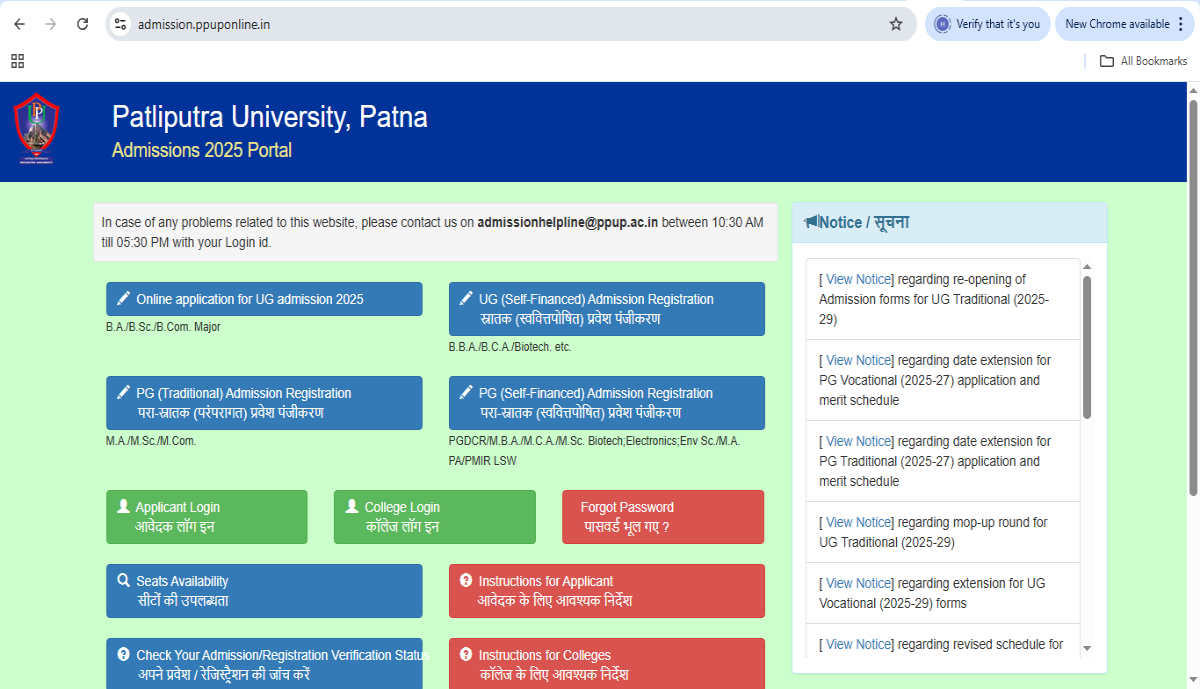Image resolution: width=1200 pixels, height=689 pixels.
Task: Open PG (Traditional) Admission Registration
Action: point(264,403)
